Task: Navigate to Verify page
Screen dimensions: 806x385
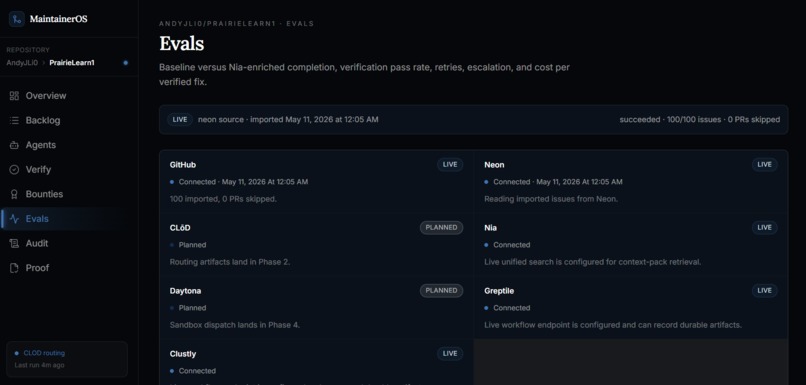Action: coord(69,170)
